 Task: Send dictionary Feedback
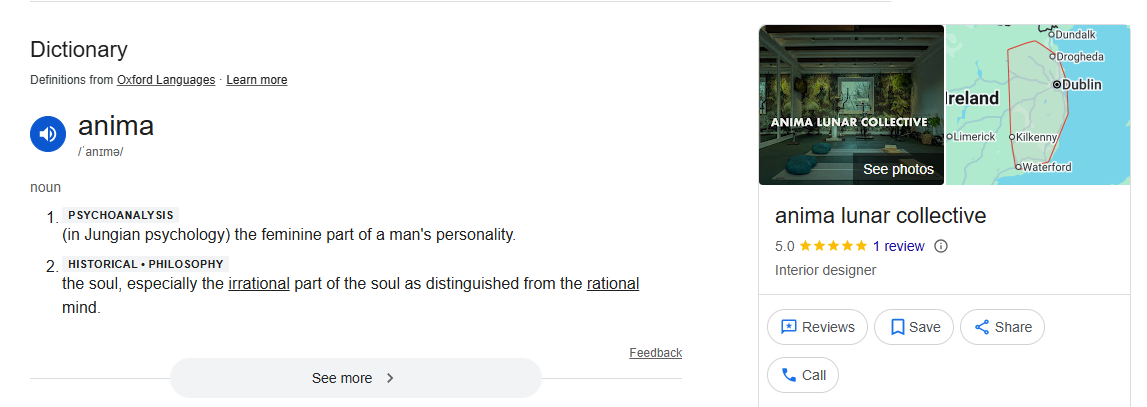655,353
